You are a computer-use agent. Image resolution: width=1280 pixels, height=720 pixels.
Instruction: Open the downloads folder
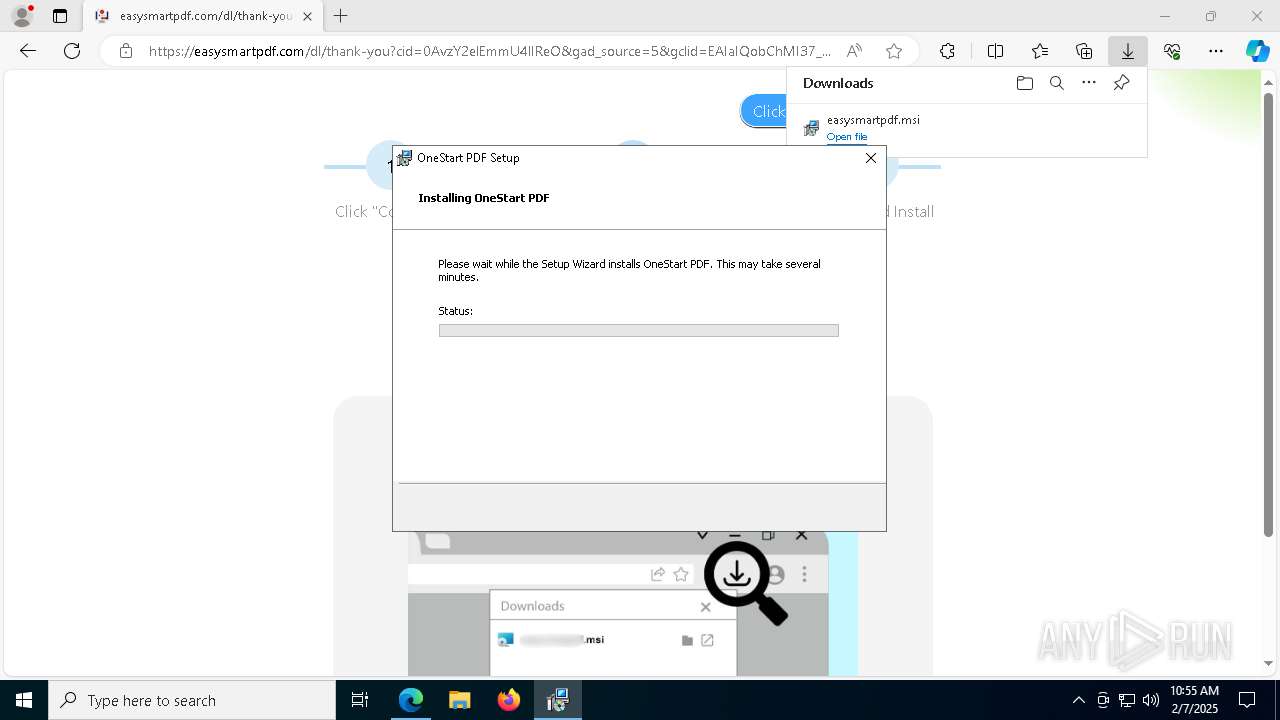pos(1024,83)
